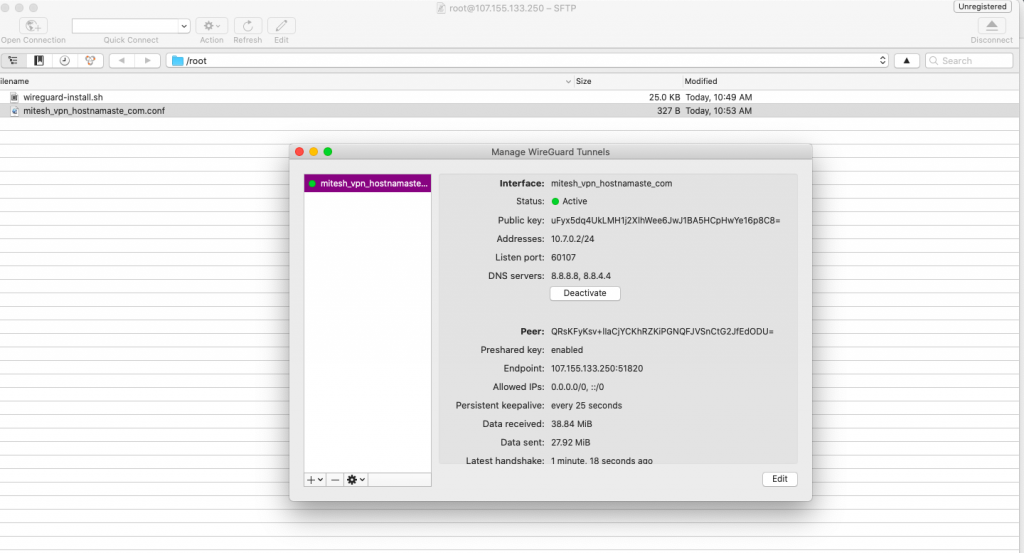The width and height of the screenshot is (1024, 553).
Task: Click the Deactivate button
Action: tap(584, 293)
